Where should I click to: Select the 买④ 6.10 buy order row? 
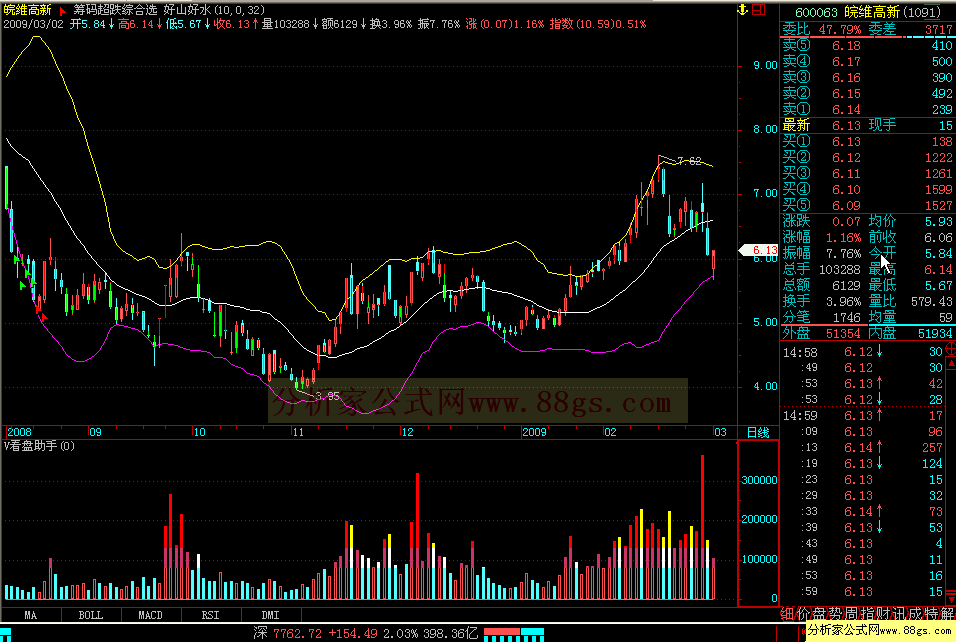[867, 190]
